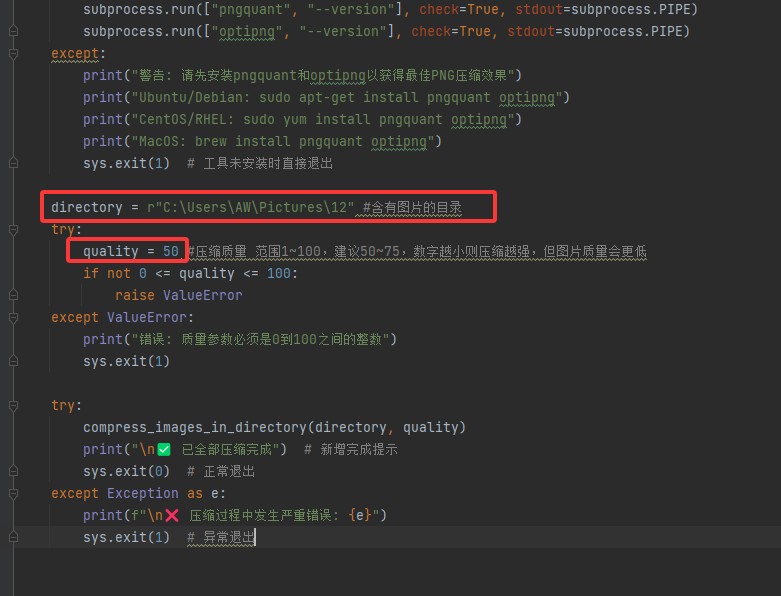Click the string '错误: 质量参数必须是0到100之间的整数'

pos(260,340)
